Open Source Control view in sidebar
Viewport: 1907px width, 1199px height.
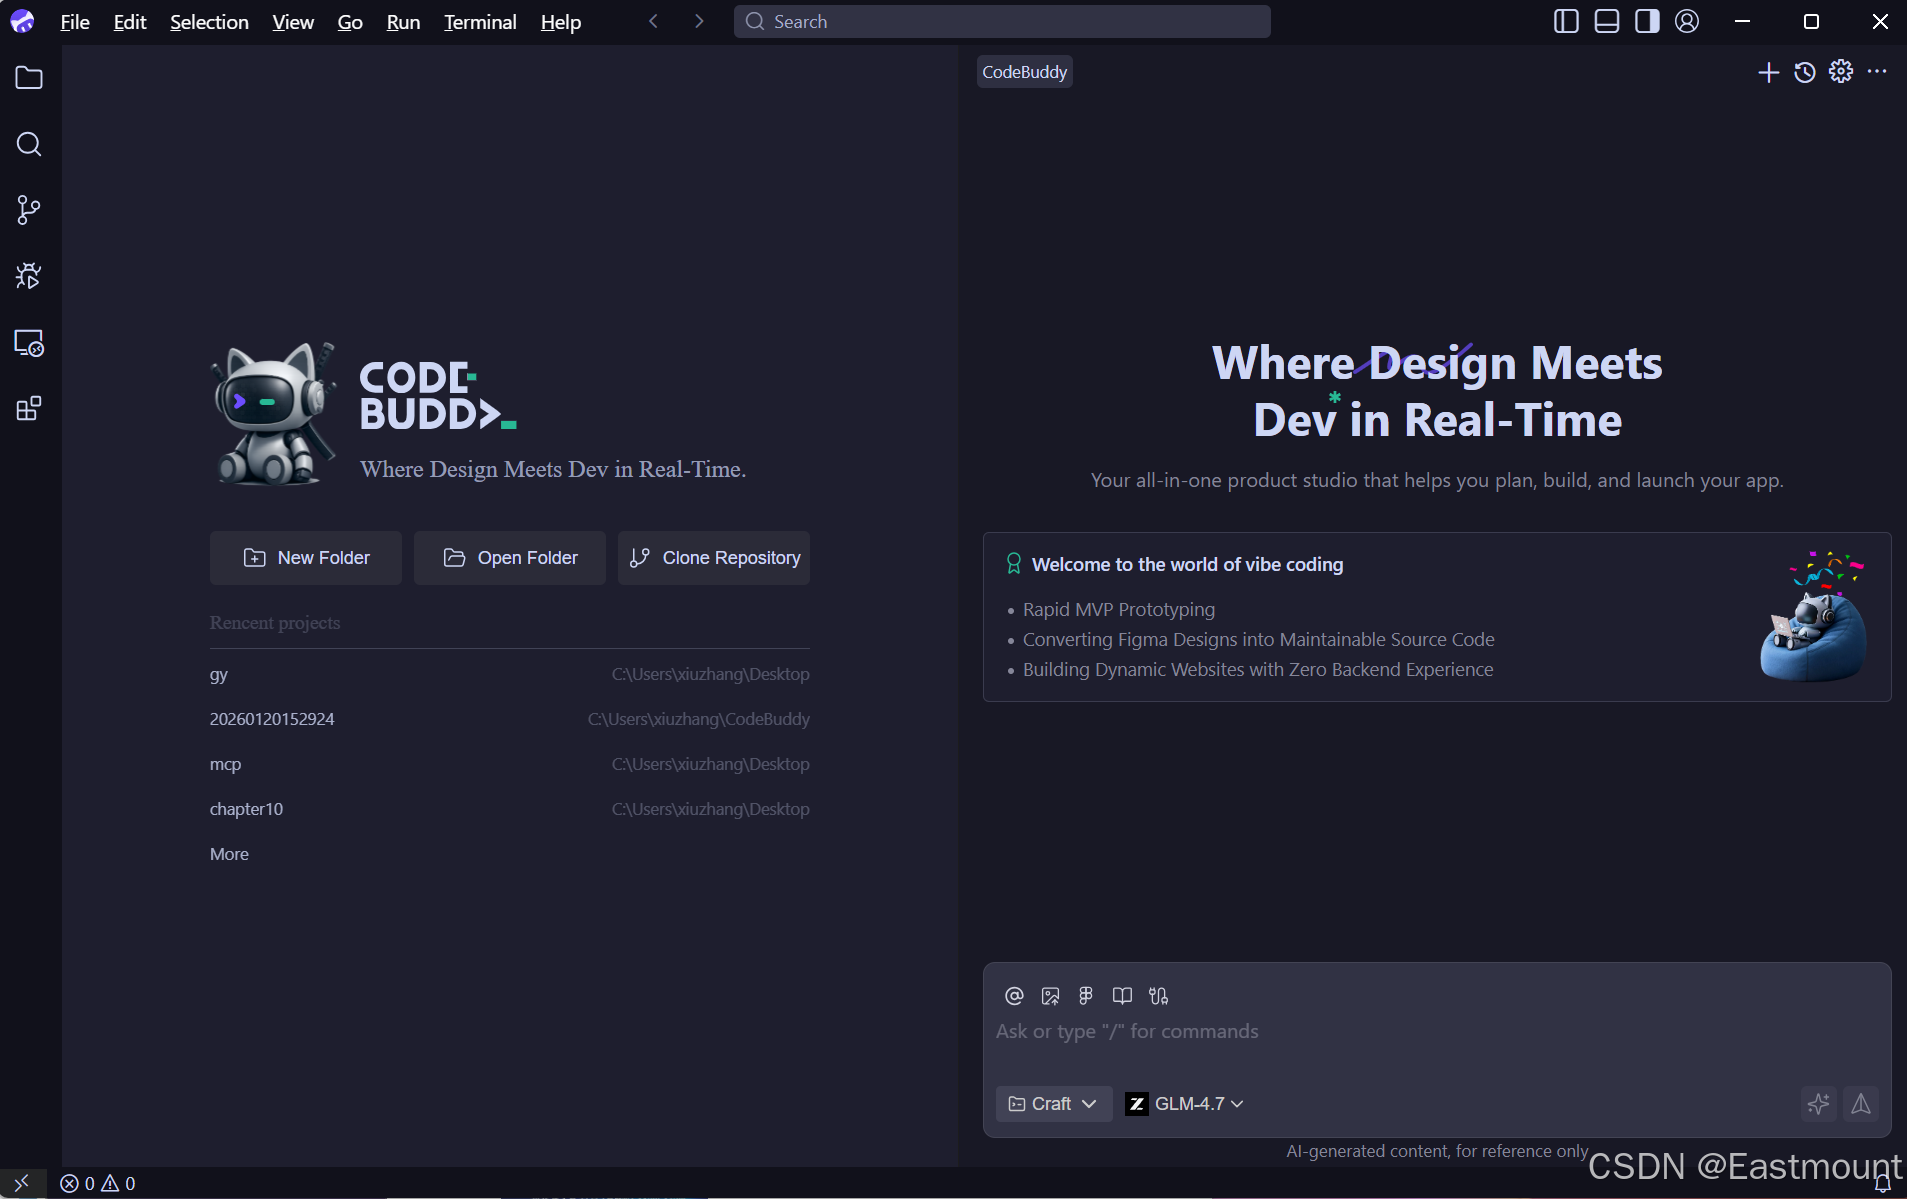29,210
